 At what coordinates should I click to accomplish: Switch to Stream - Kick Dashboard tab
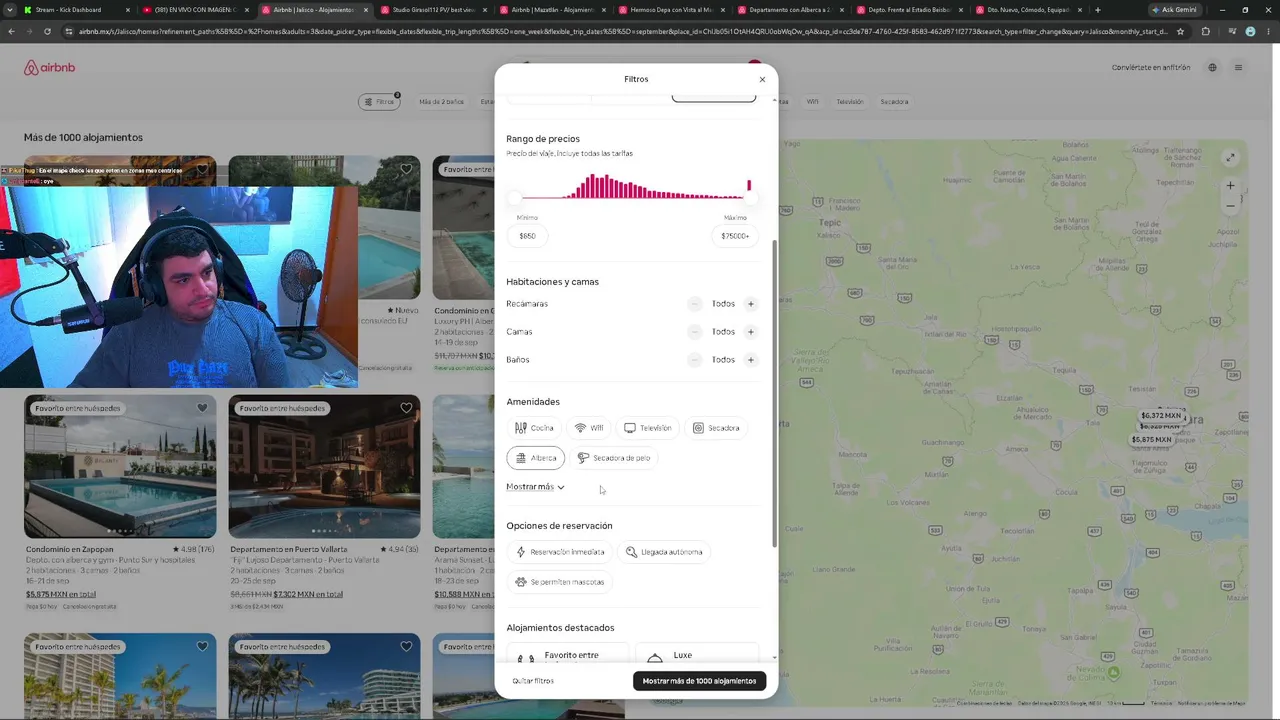tap(75, 10)
